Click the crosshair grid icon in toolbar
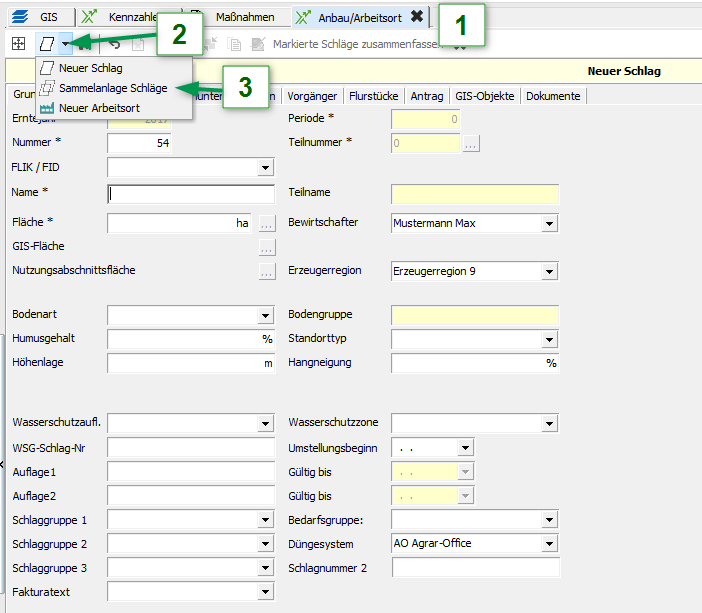 click(18, 44)
